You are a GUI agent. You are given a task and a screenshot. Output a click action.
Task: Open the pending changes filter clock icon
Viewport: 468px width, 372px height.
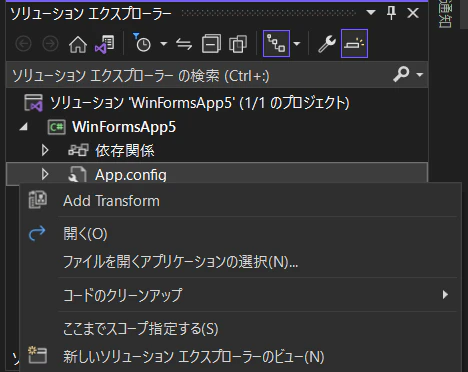point(142,43)
